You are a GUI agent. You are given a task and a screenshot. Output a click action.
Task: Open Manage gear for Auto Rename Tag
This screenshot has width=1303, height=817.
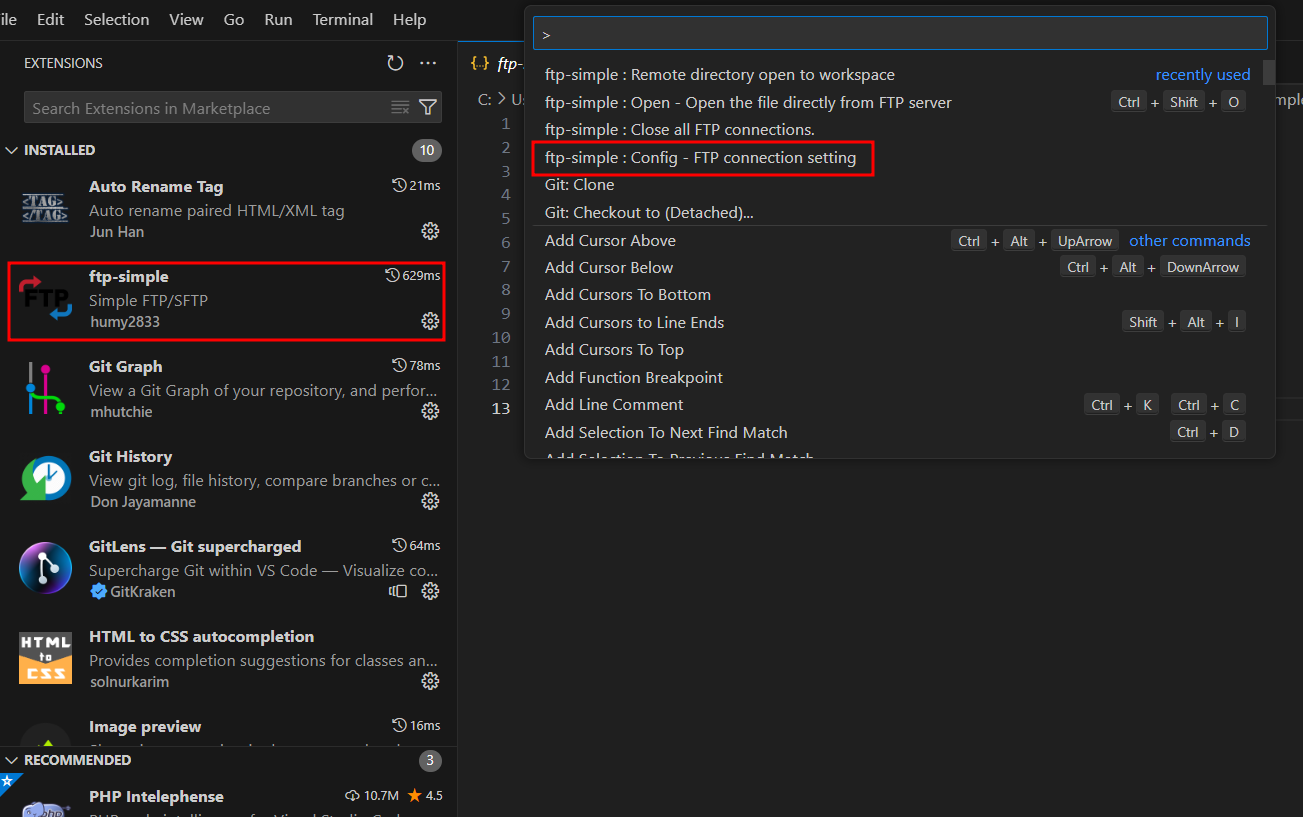pyautogui.click(x=430, y=231)
